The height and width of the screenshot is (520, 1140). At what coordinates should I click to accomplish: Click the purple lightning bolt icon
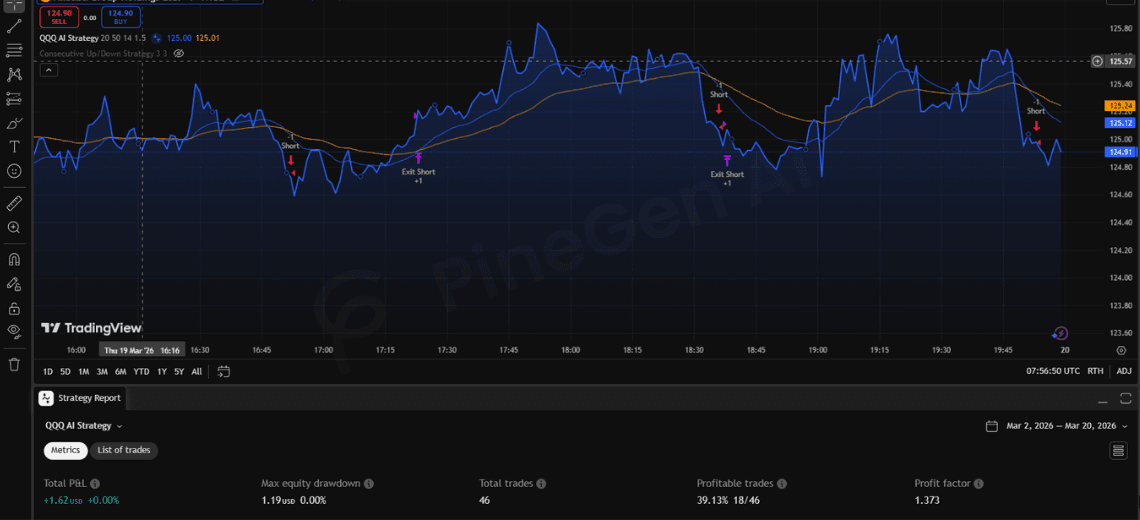coord(1061,334)
